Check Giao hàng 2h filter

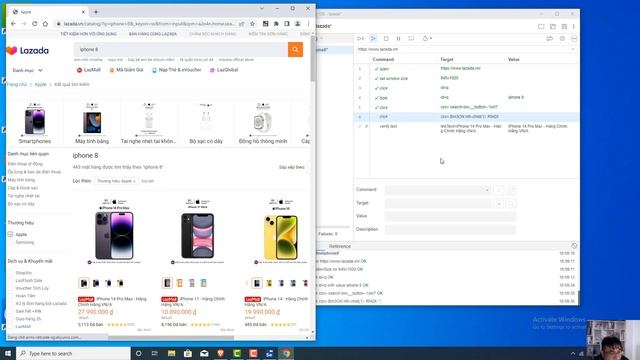[11, 319]
